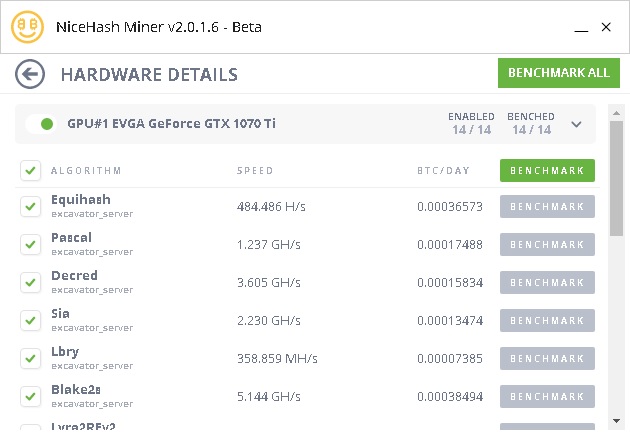The width and height of the screenshot is (630, 440).
Task: Click the 2.230 GH/s speed value
Action: click(268, 321)
